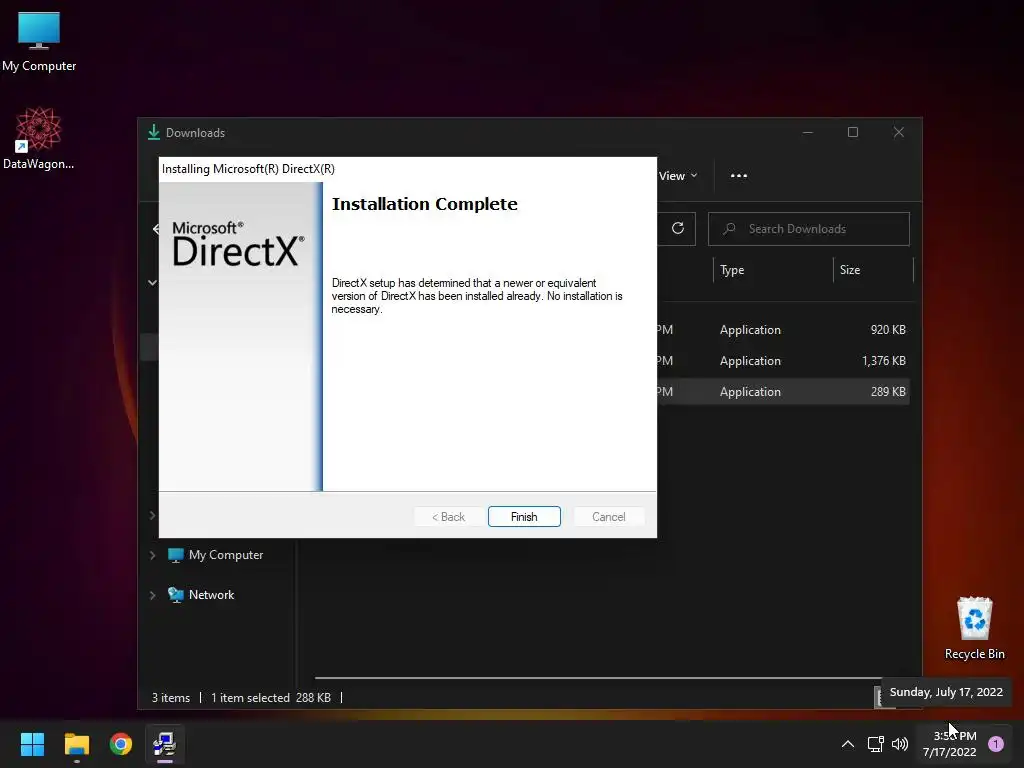Maximize the Downloads window

coord(853,132)
